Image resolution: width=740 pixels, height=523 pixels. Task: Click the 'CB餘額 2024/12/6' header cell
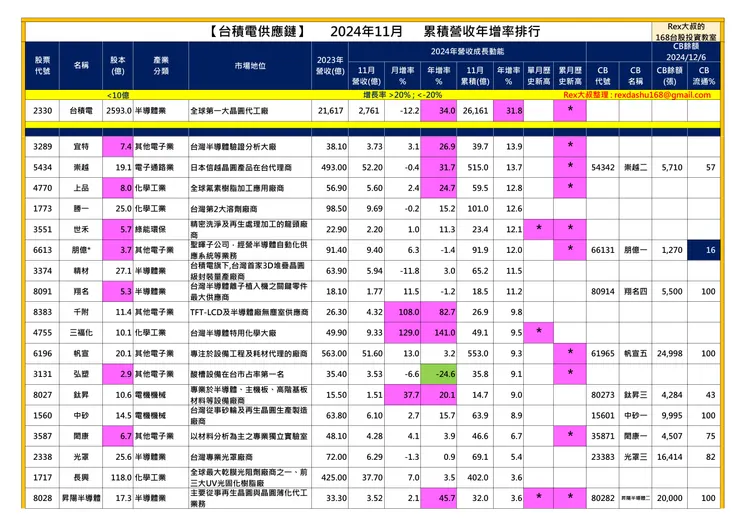coord(686,51)
